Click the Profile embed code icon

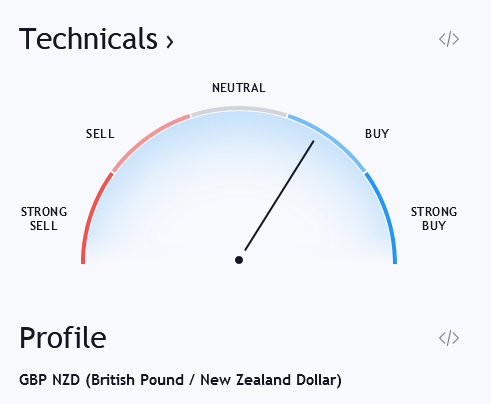point(449,338)
